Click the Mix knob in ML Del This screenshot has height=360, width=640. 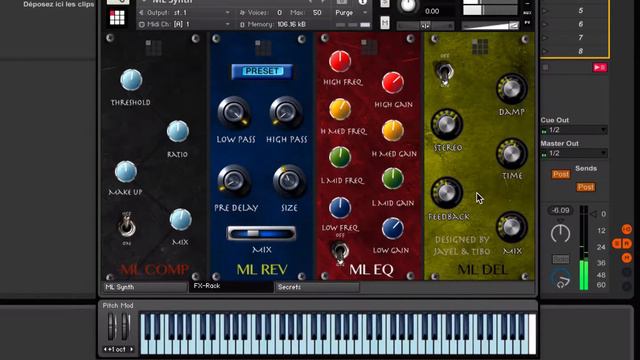click(511, 227)
